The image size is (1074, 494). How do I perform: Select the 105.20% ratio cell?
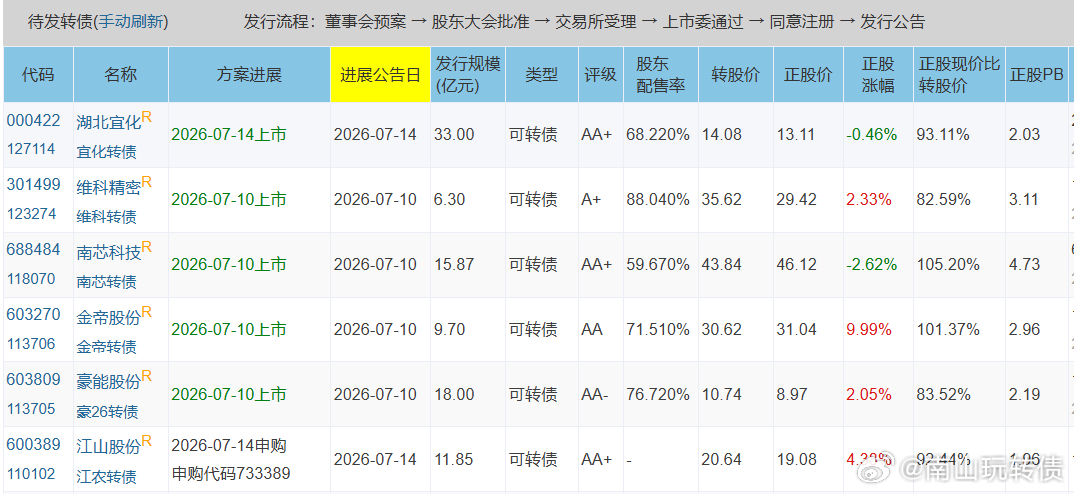click(947, 265)
